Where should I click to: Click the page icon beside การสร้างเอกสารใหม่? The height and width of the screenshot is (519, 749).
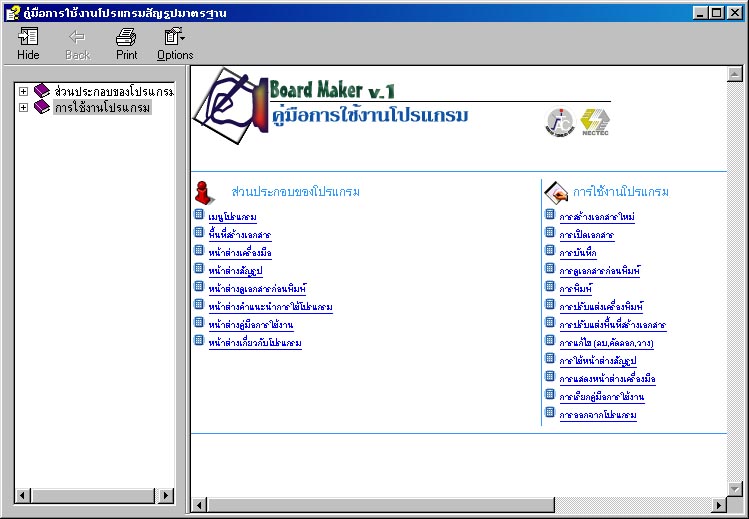tap(550, 214)
